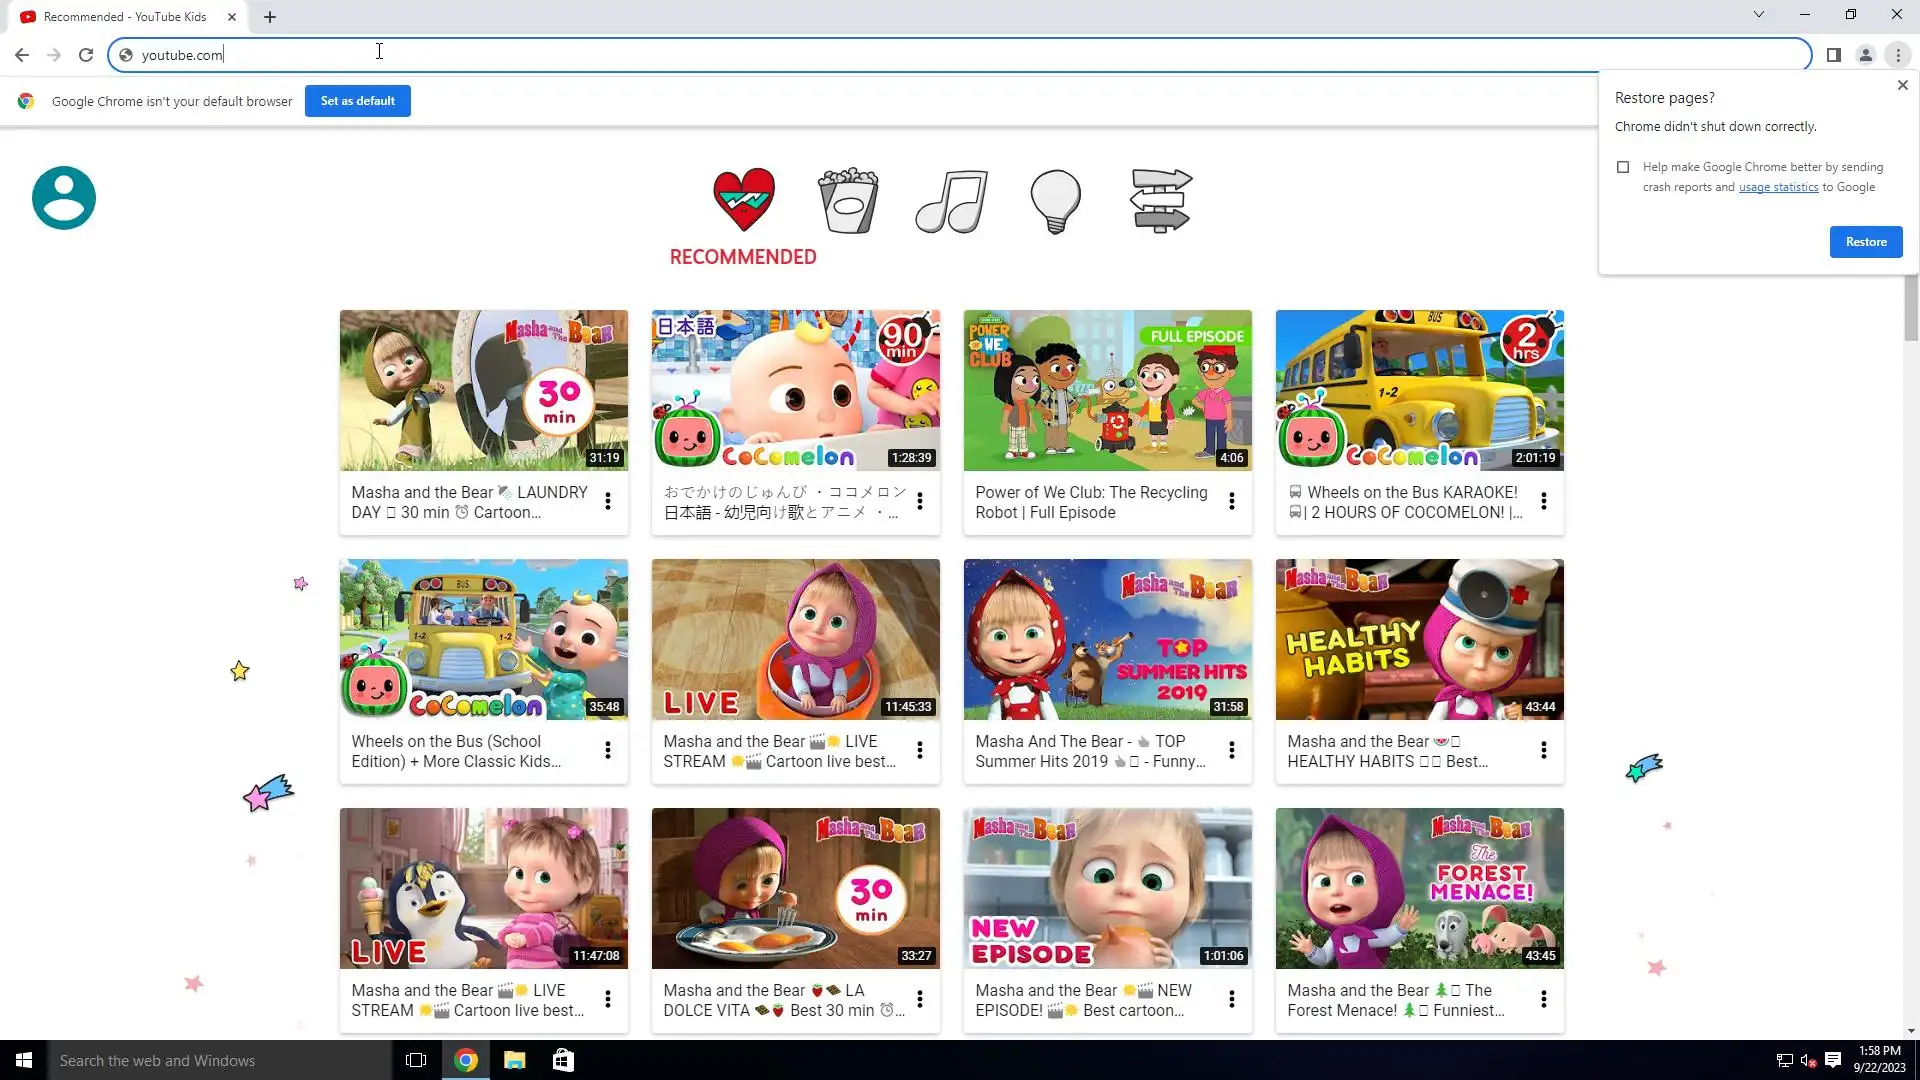The image size is (1920, 1080).
Task: Select the Music notes category icon
Action: [951, 201]
